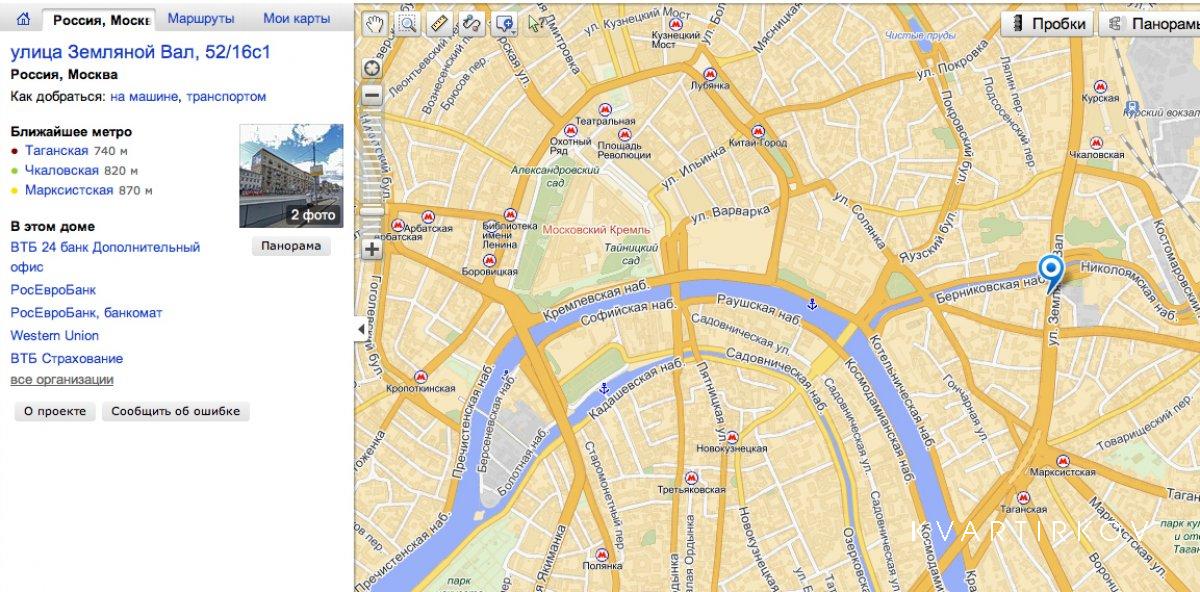Open the Маршруты tab
The width and height of the screenshot is (1200, 592).
tap(201, 19)
